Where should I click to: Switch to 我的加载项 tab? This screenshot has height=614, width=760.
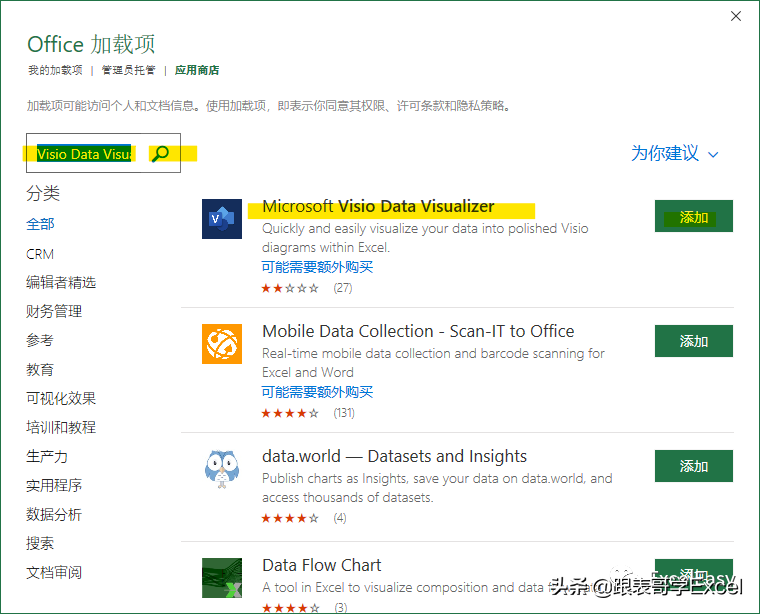coord(55,70)
